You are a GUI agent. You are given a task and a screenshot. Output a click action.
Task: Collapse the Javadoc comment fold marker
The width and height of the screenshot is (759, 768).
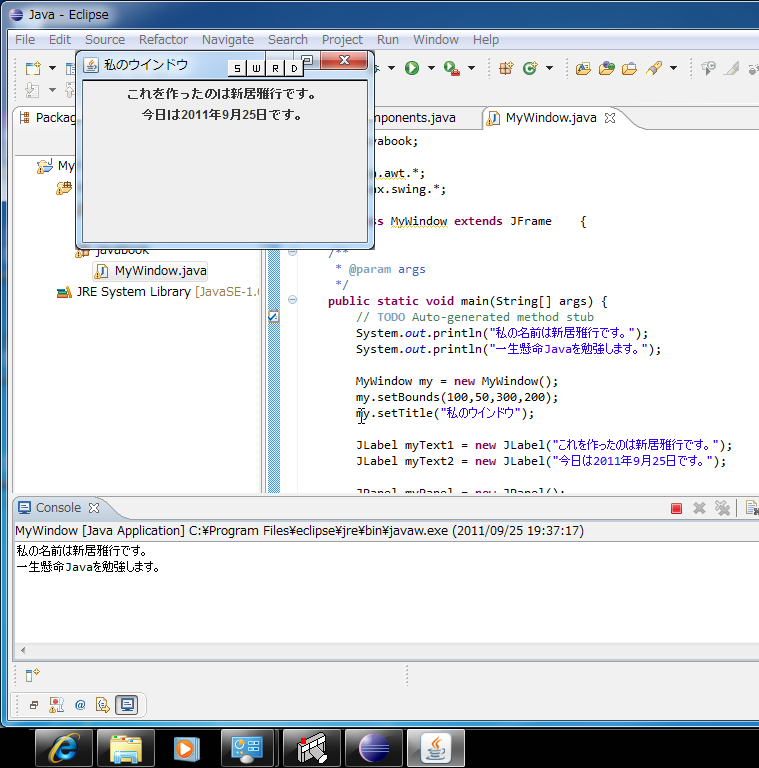(292, 252)
